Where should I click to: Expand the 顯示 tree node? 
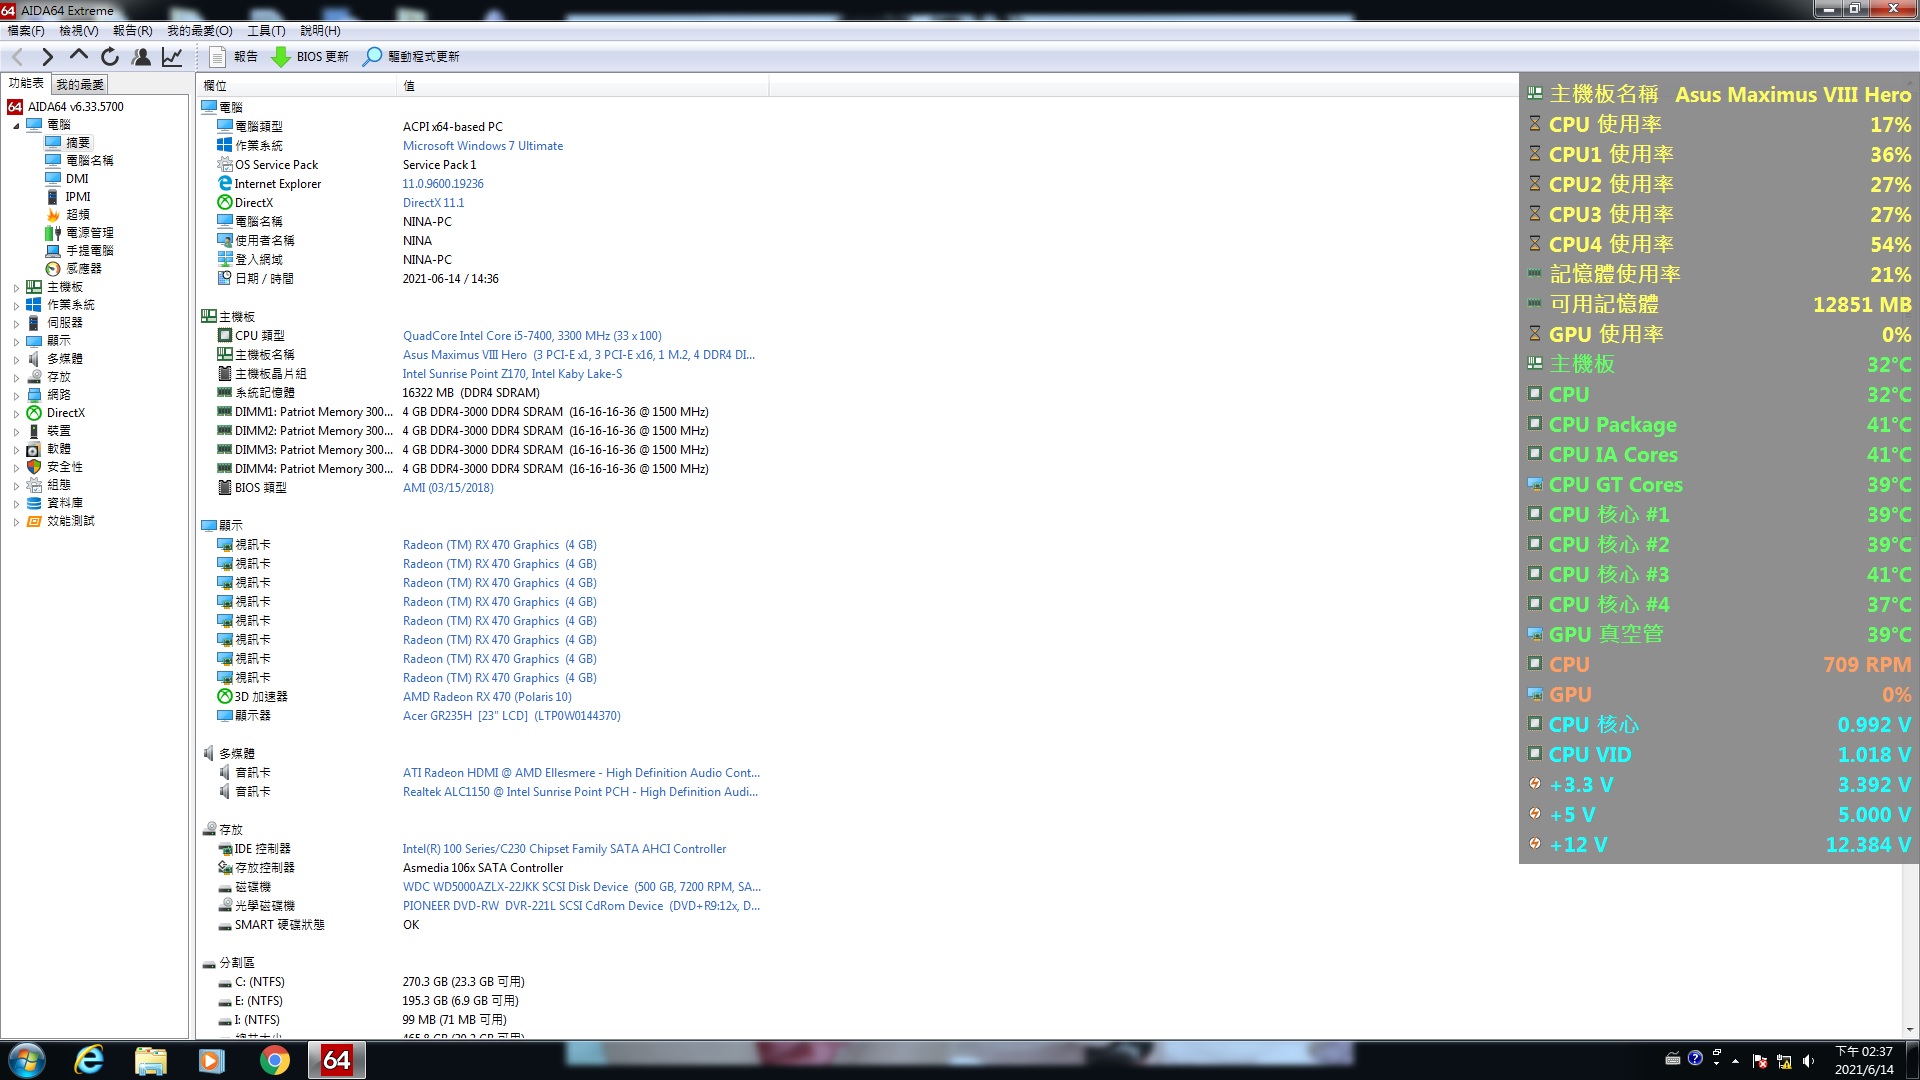[x=16, y=342]
